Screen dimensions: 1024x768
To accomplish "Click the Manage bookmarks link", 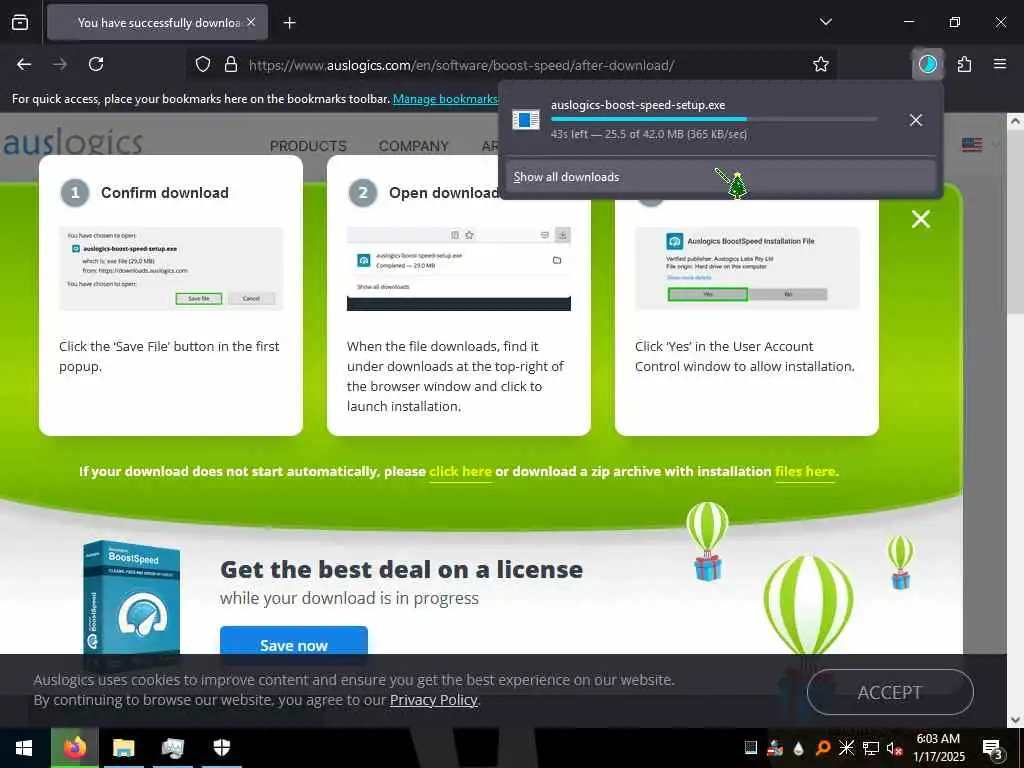I will [x=445, y=99].
